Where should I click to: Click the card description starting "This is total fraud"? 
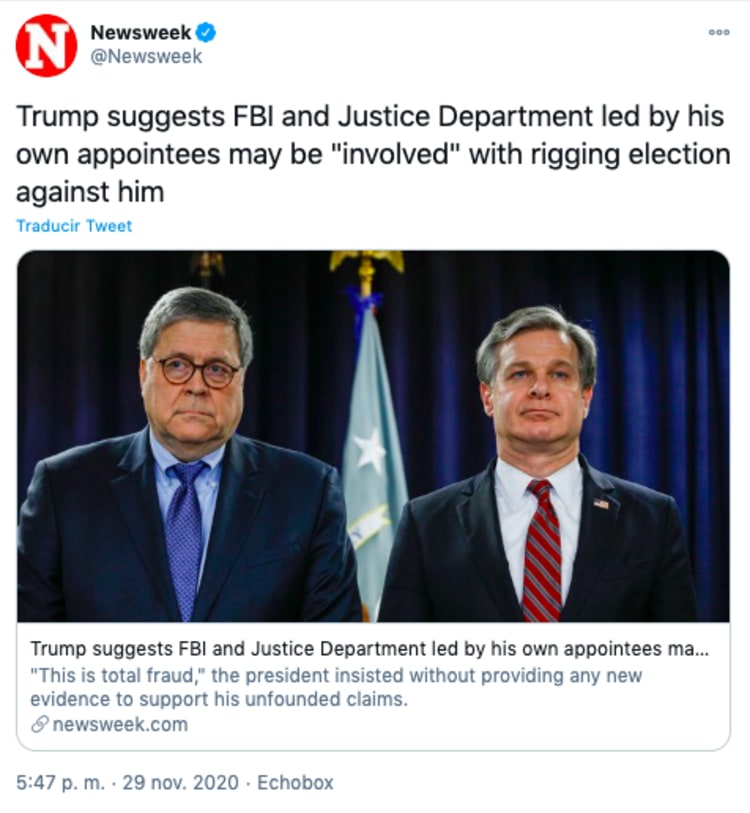click(x=336, y=676)
